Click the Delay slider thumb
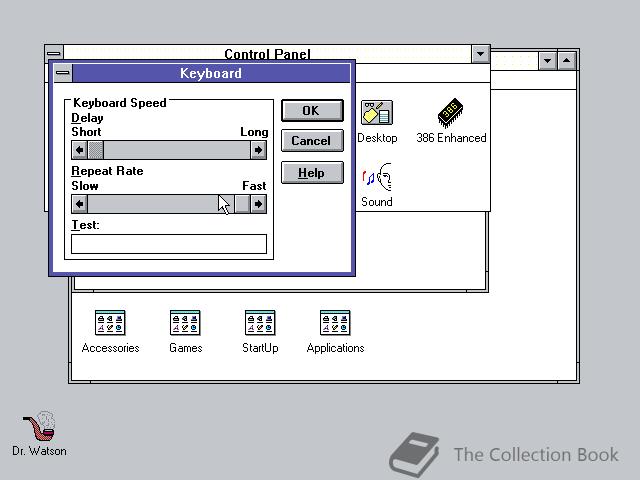Screen dimensions: 640x480 96,150
